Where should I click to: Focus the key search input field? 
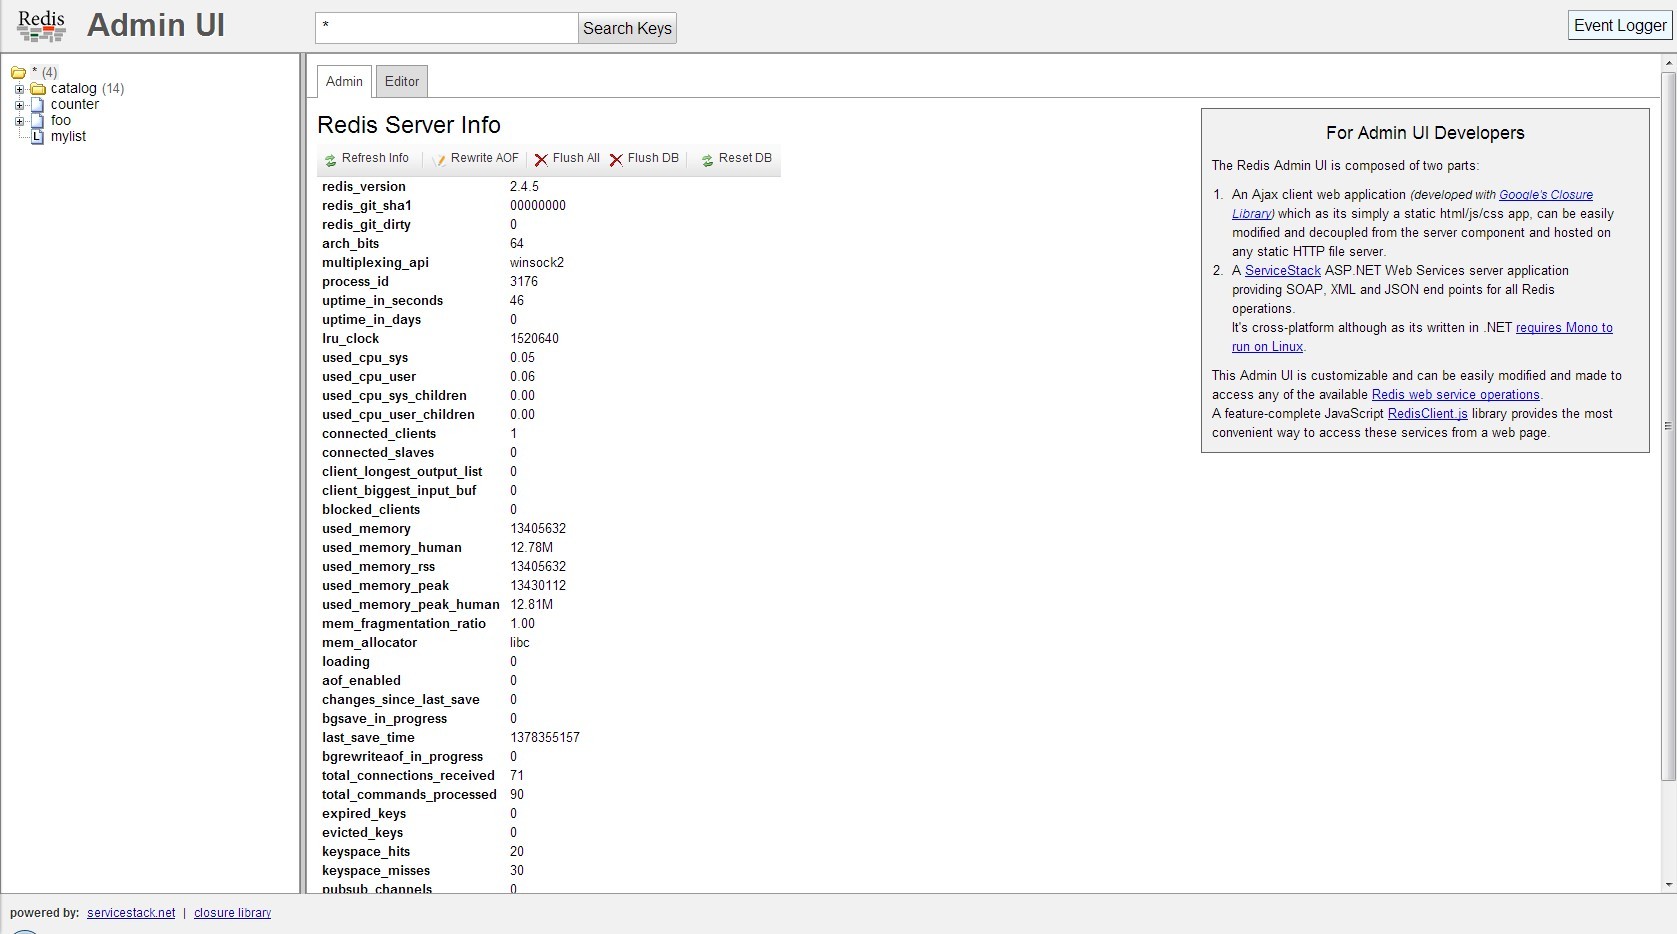(446, 28)
